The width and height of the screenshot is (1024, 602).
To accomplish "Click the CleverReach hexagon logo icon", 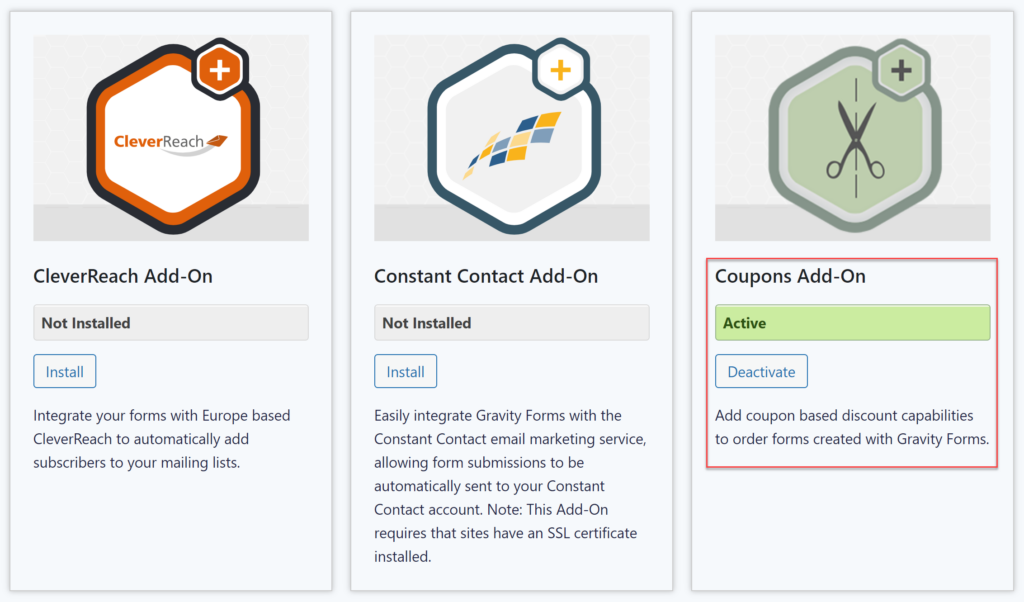I will tap(170, 130).
